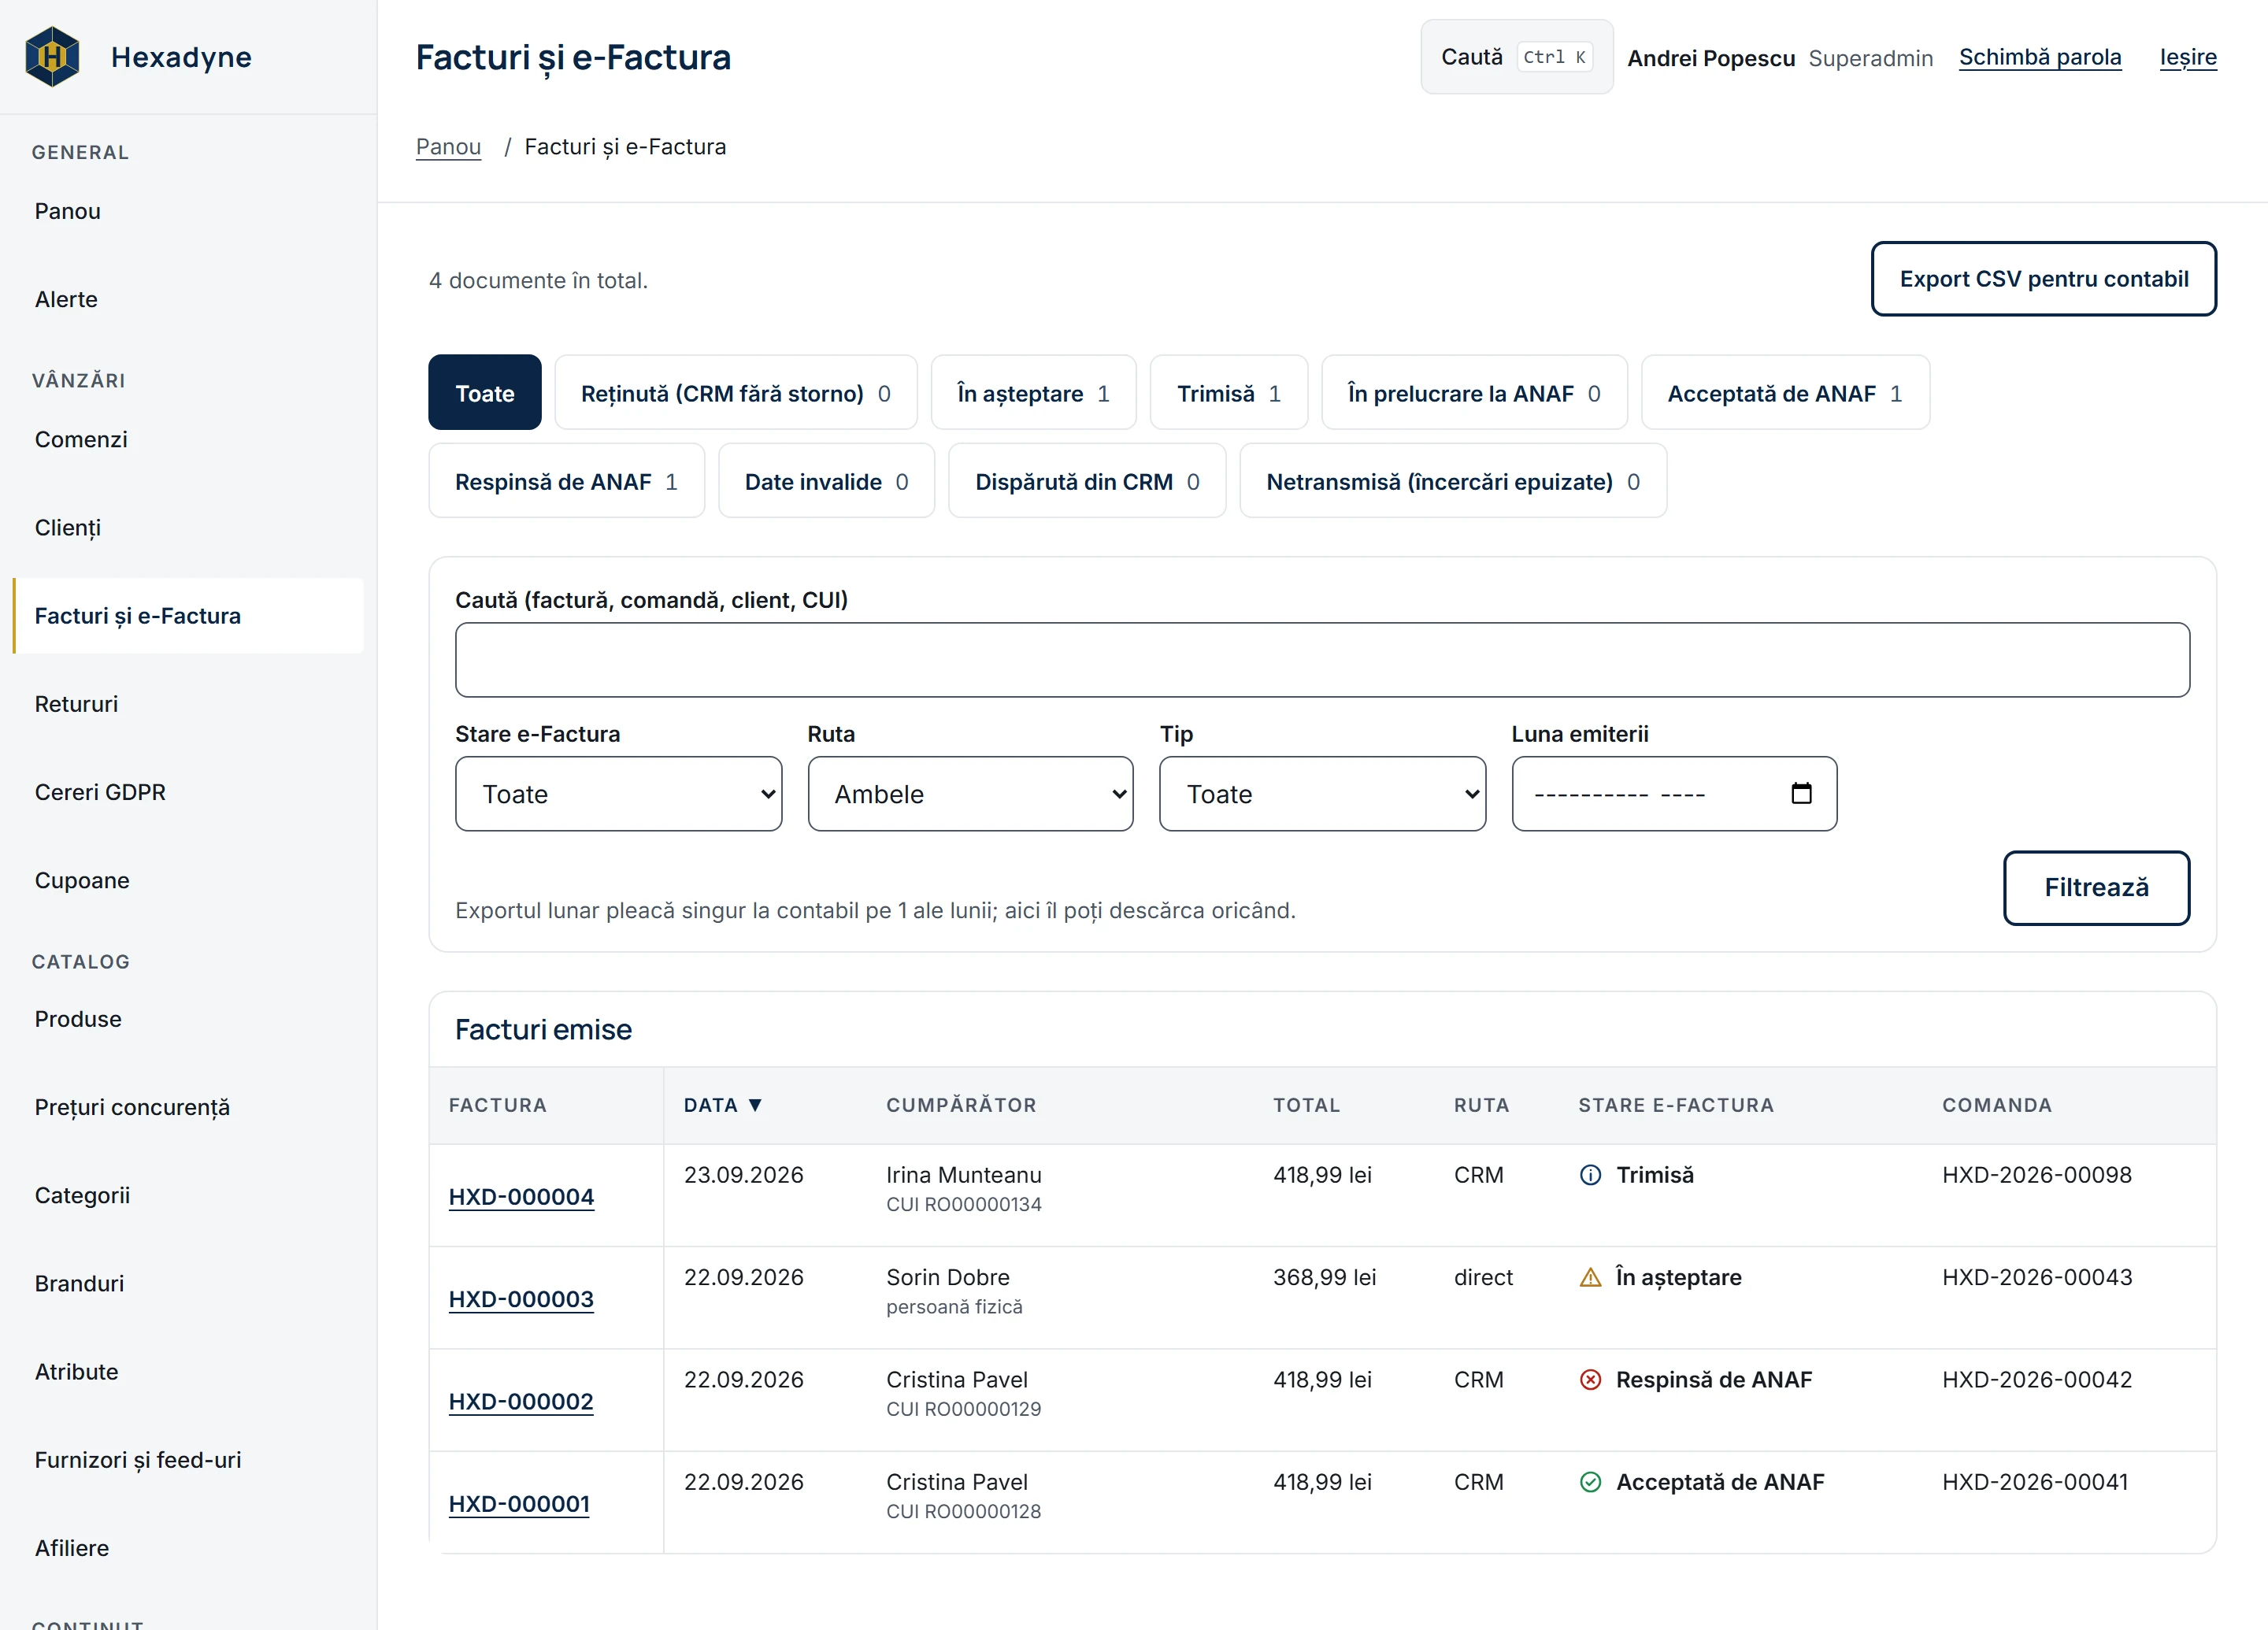This screenshot has height=1630, width=2268.
Task: Click the Respinsă de ANAF red cross icon
Action: [1589, 1379]
